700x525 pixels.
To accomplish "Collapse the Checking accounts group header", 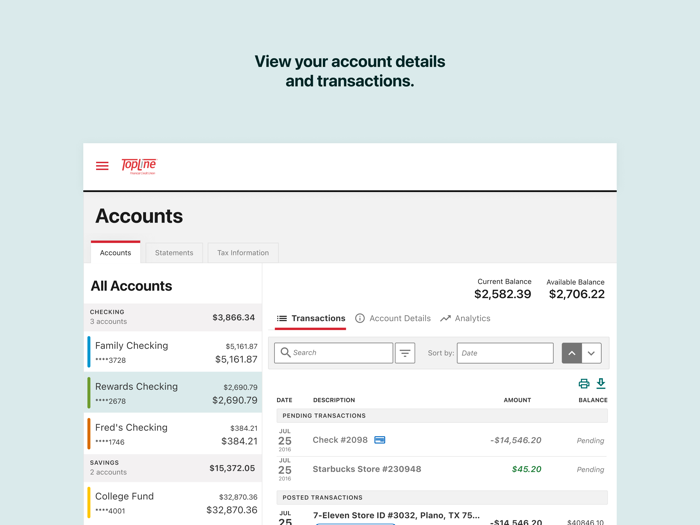I will point(173,317).
